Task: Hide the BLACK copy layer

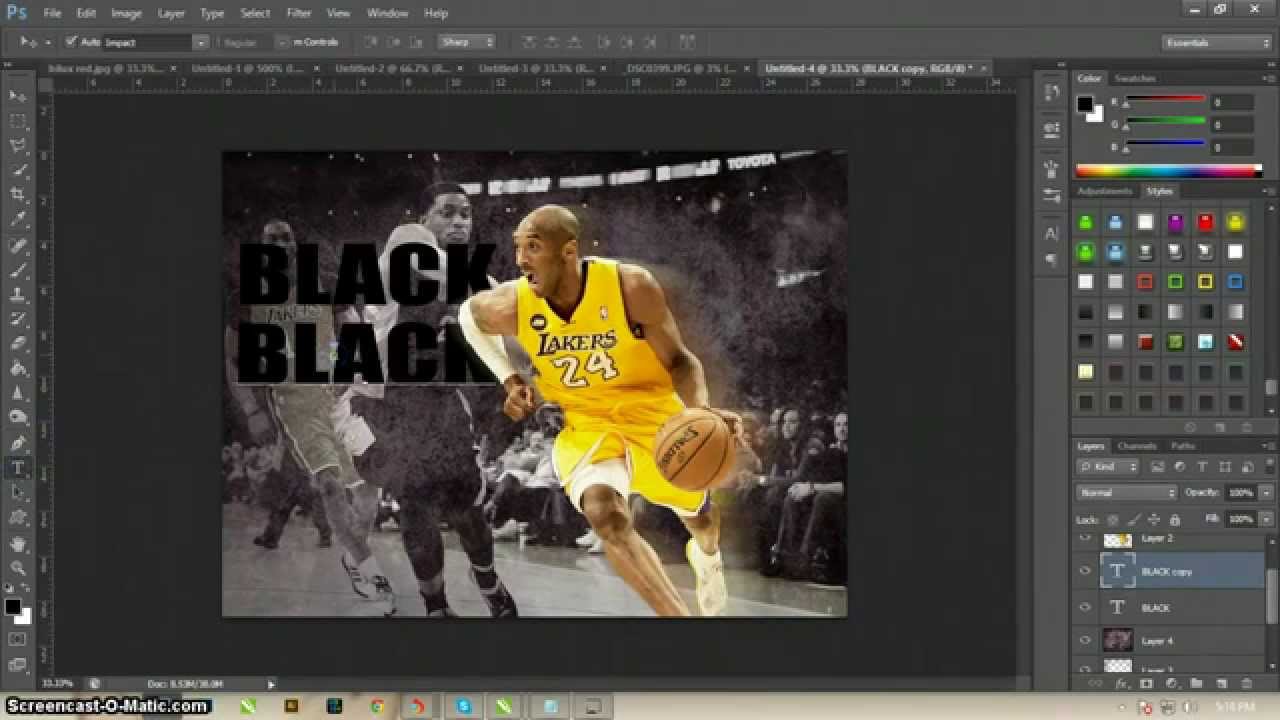Action: pos(1085,571)
